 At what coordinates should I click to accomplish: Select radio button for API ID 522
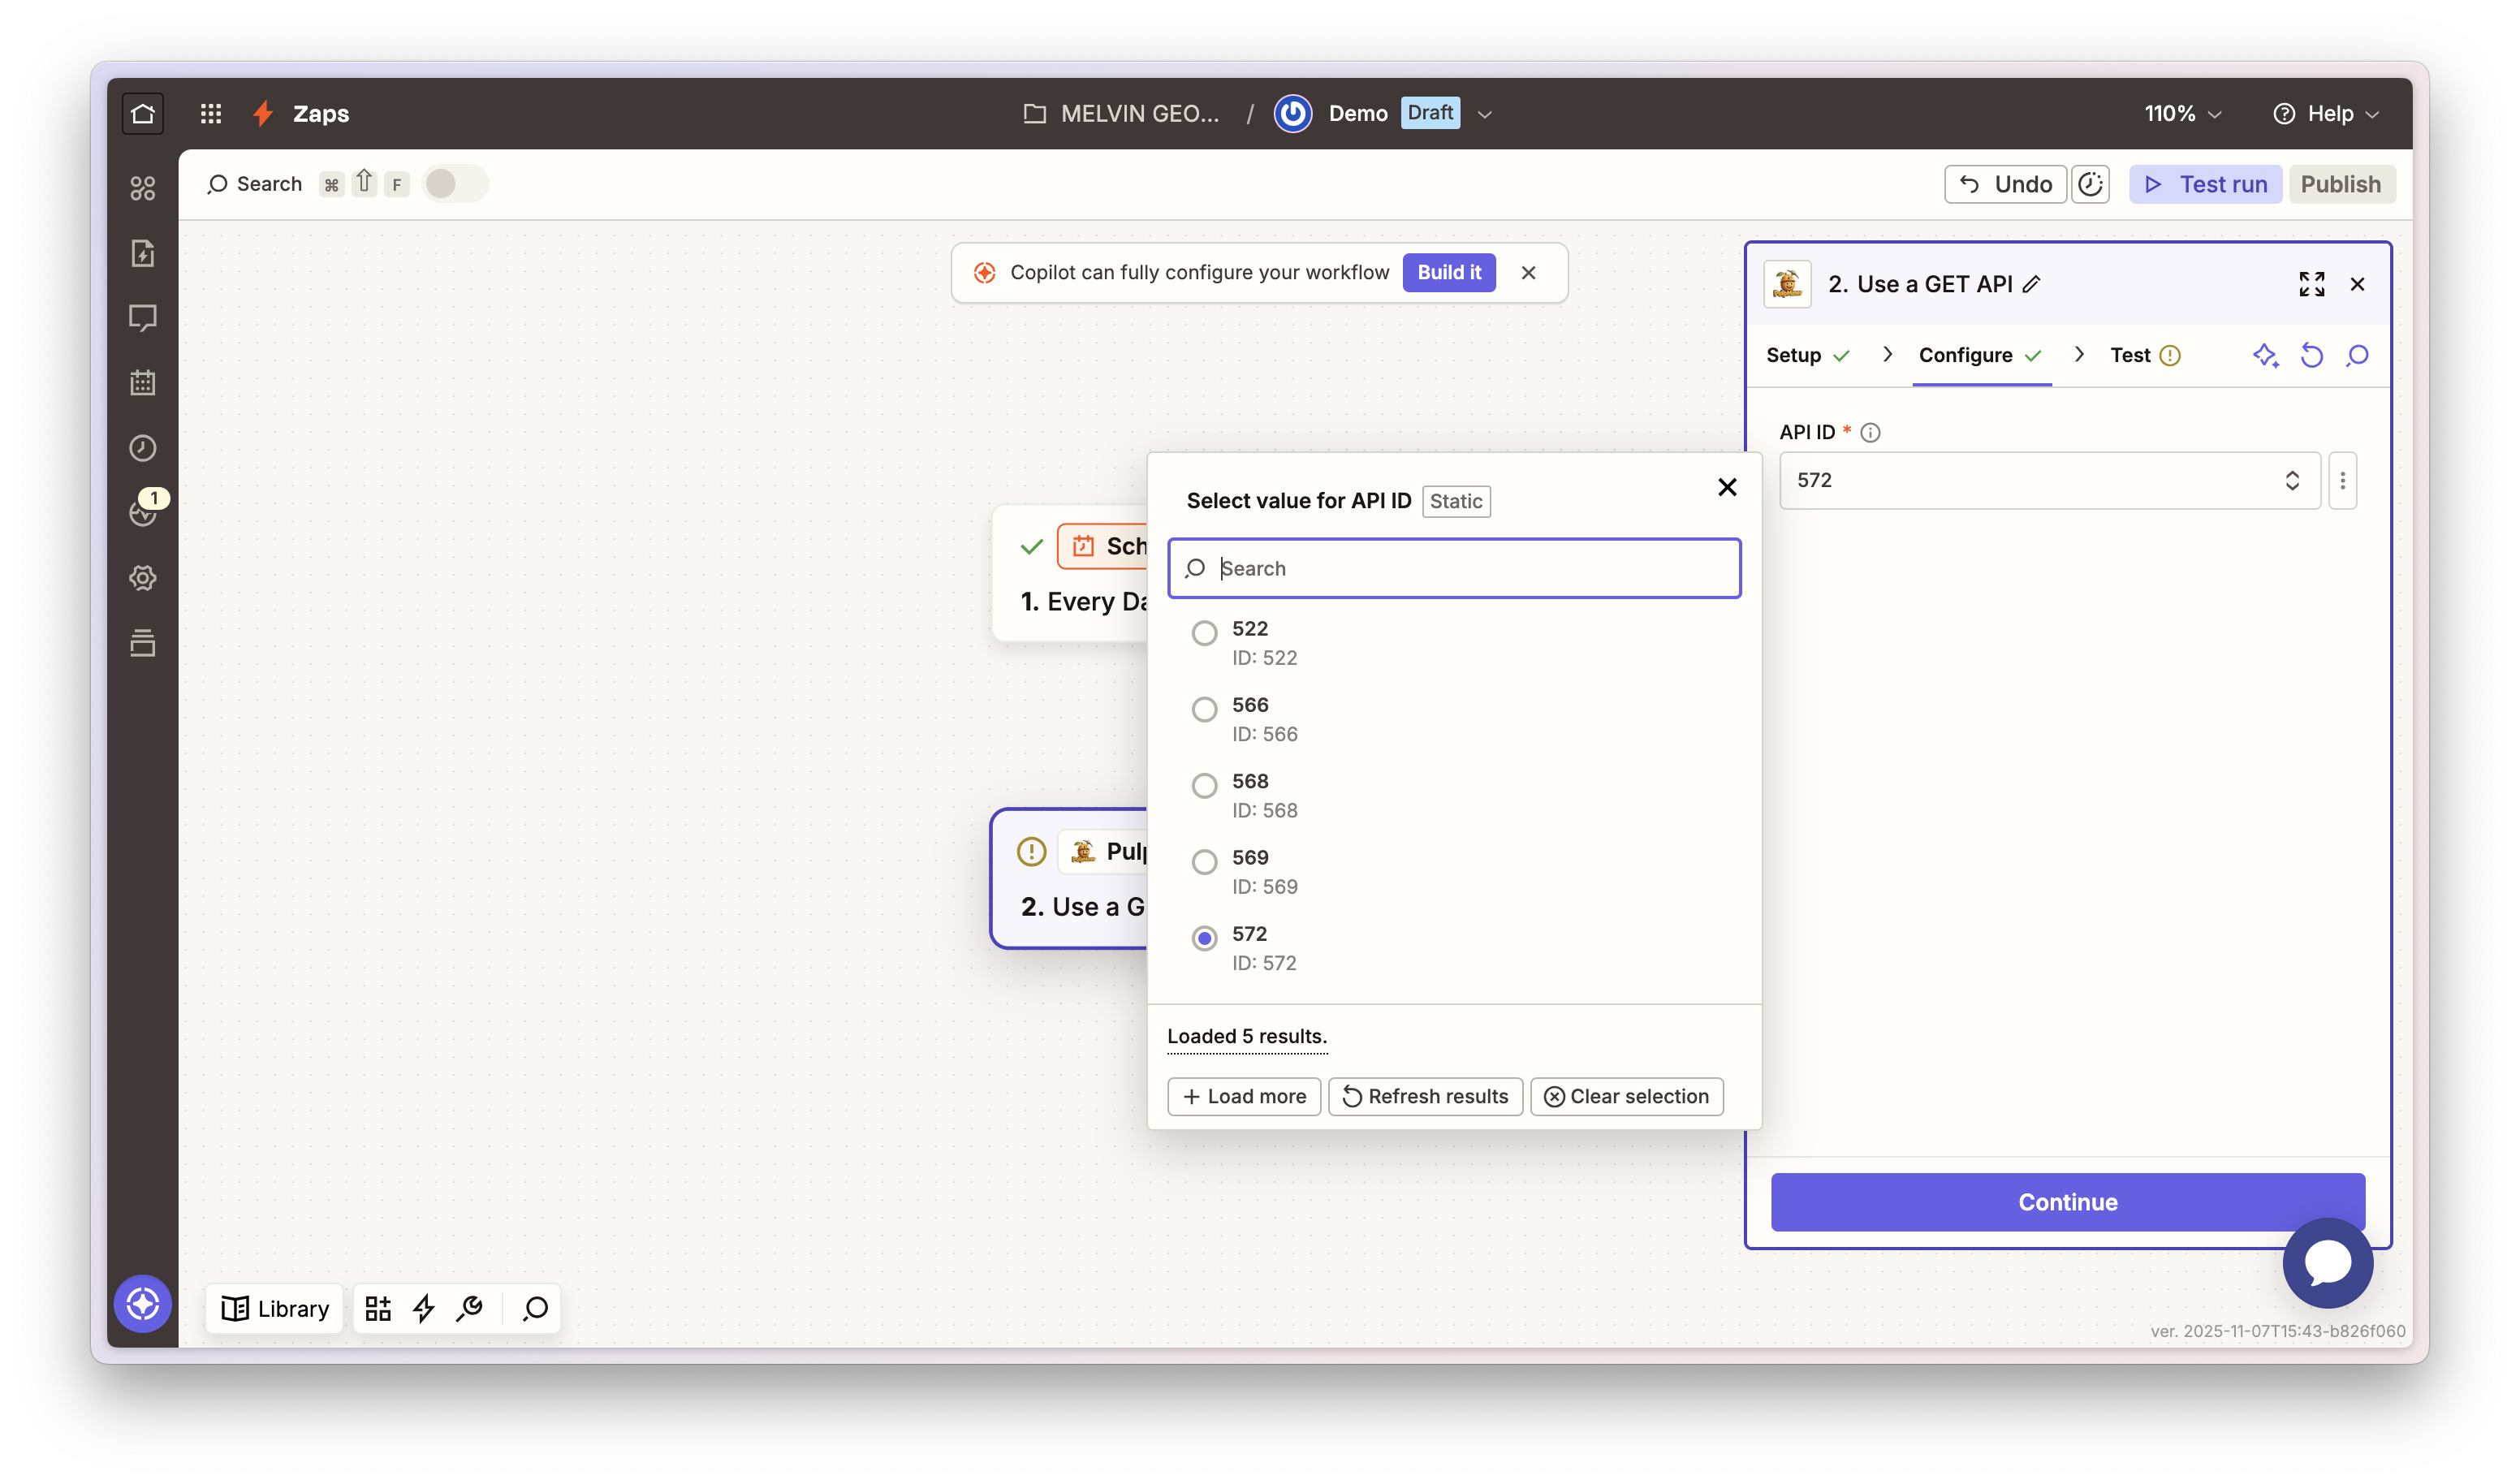[x=1204, y=632]
